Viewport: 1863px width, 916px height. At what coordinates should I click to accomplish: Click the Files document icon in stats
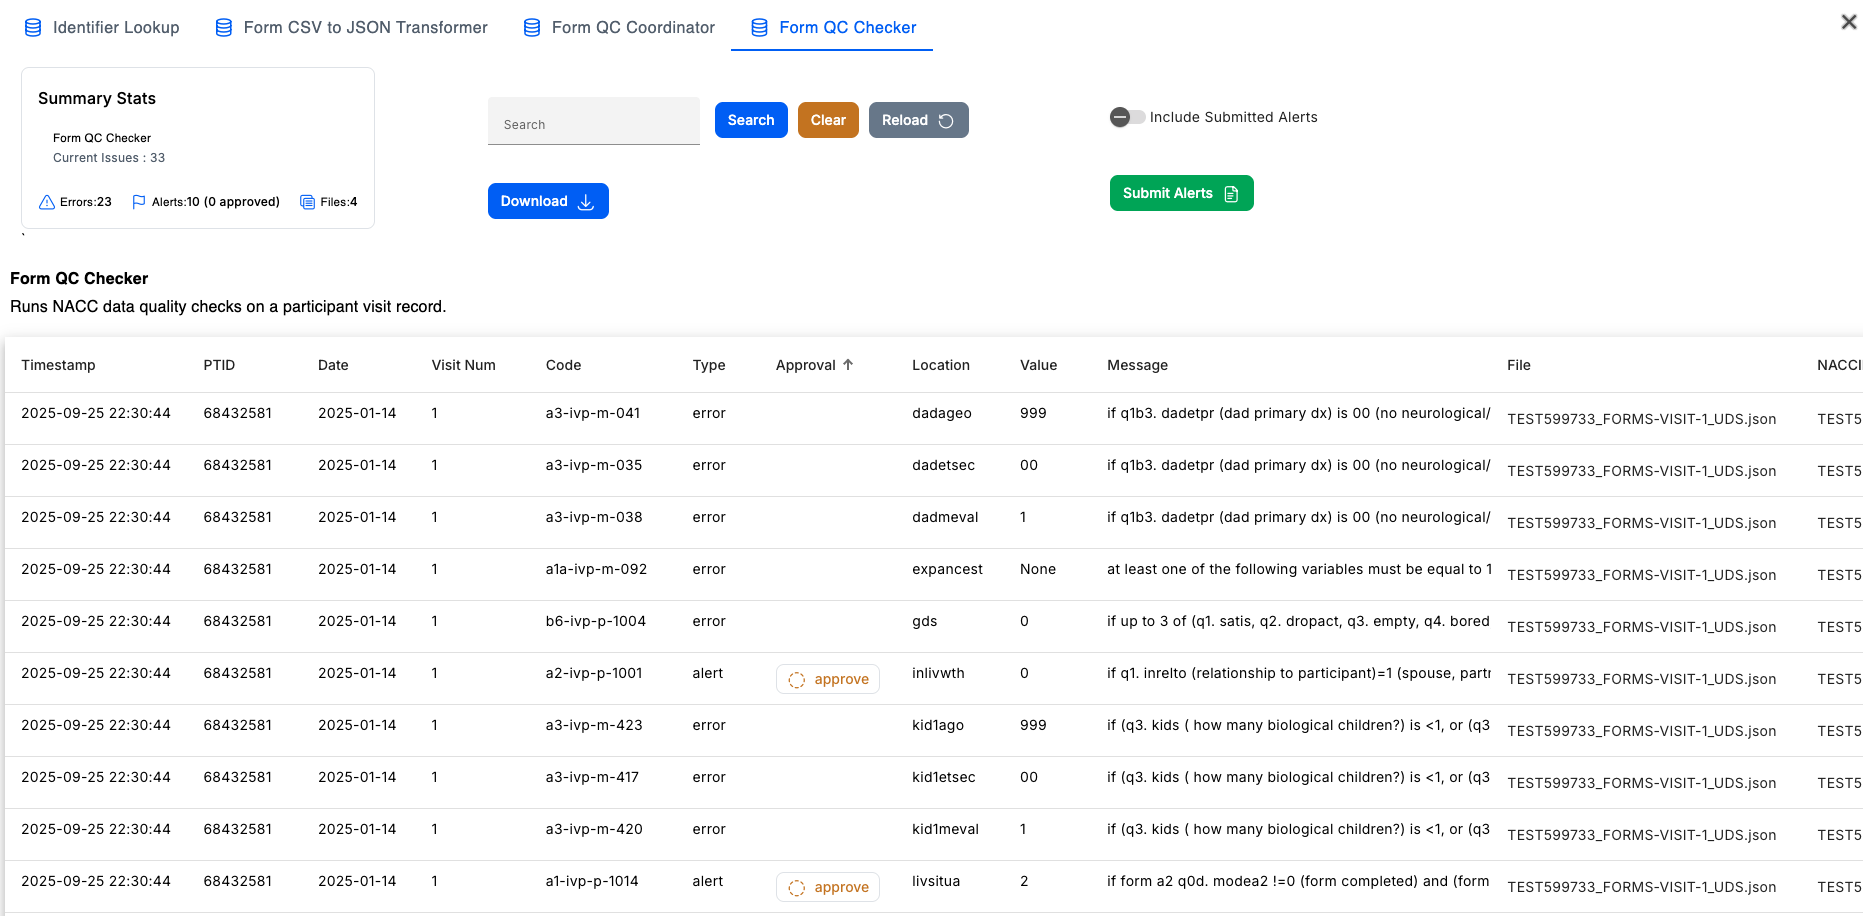(x=307, y=202)
